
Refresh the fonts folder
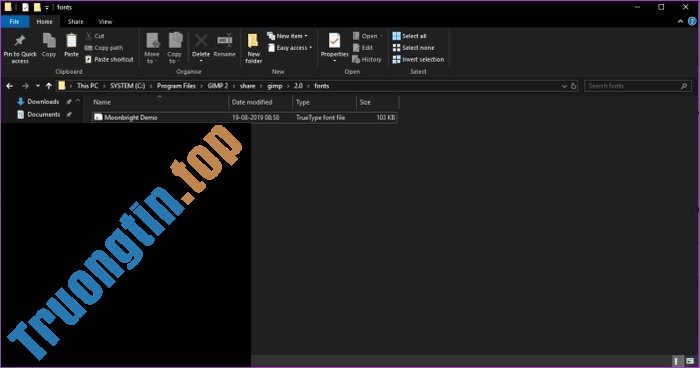574,86
